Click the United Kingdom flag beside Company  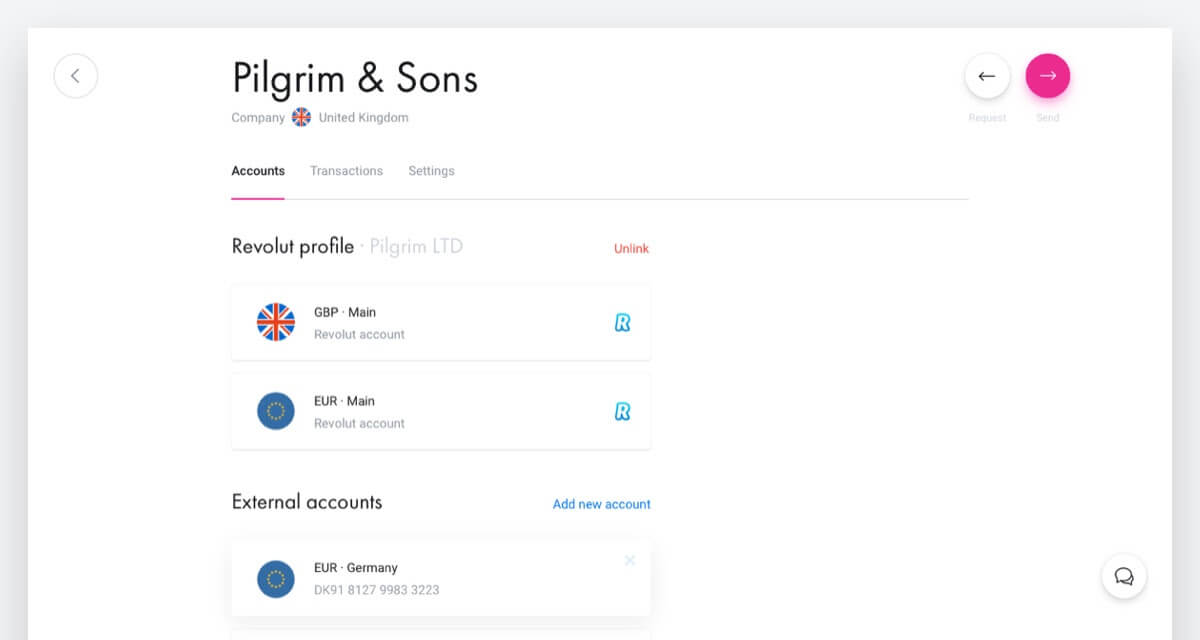(301, 117)
